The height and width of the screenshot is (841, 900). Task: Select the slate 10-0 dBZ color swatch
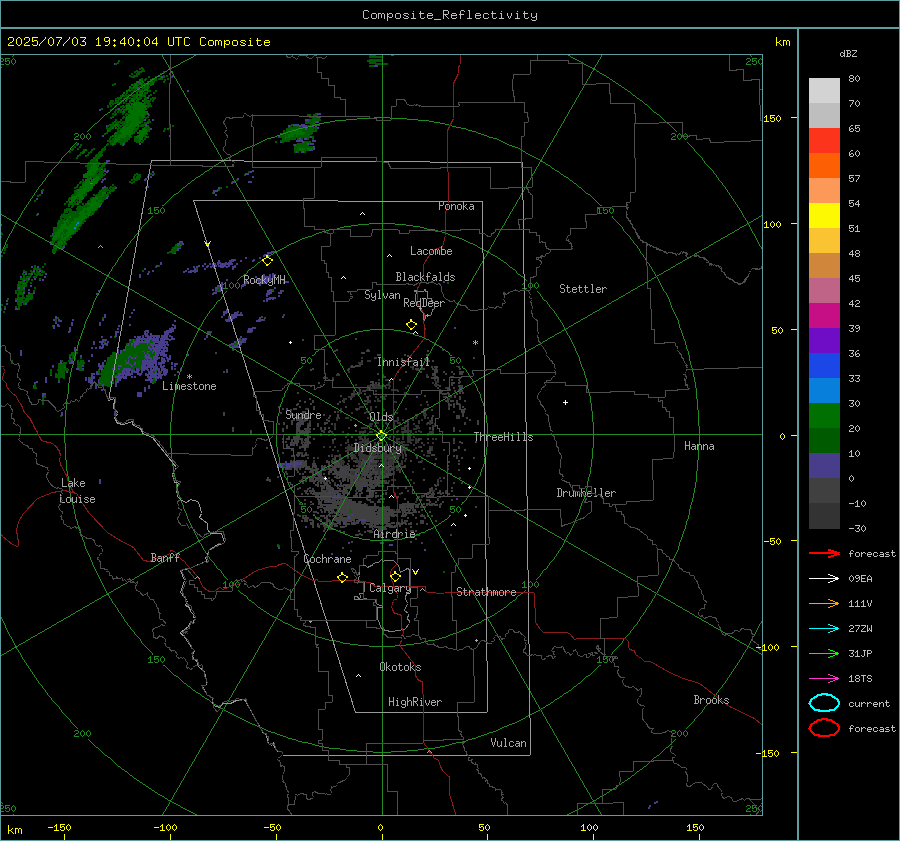pos(824,465)
